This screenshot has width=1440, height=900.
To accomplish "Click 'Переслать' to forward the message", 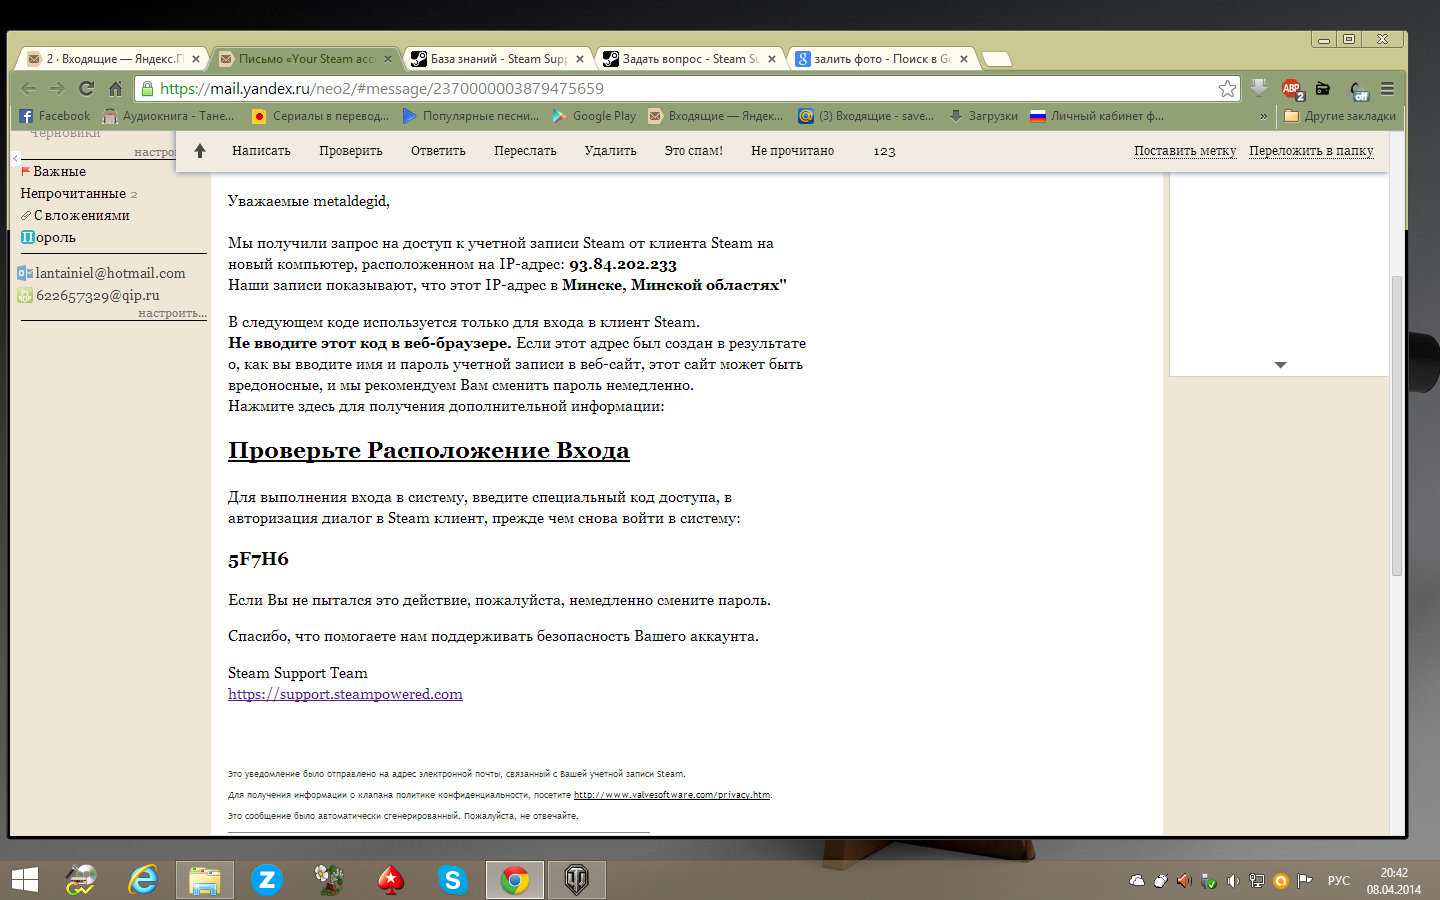I will click(525, 151).
